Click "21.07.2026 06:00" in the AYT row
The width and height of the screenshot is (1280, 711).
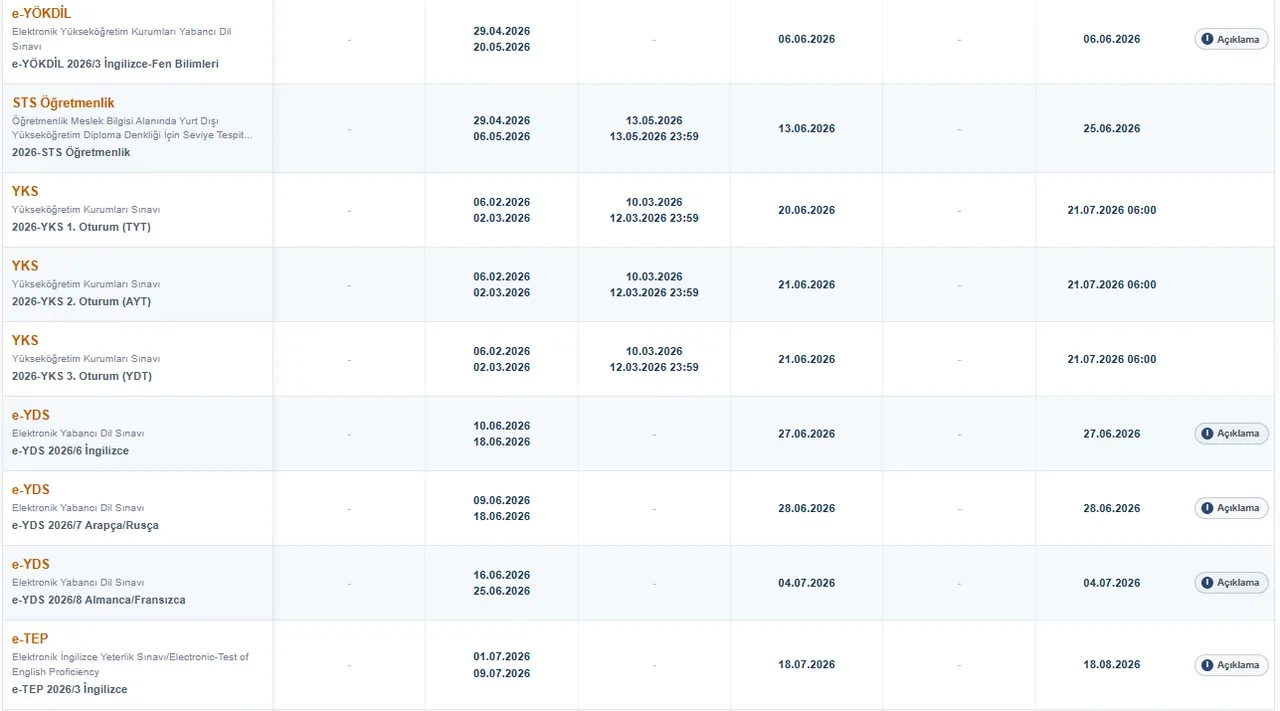click(1112, 285)
